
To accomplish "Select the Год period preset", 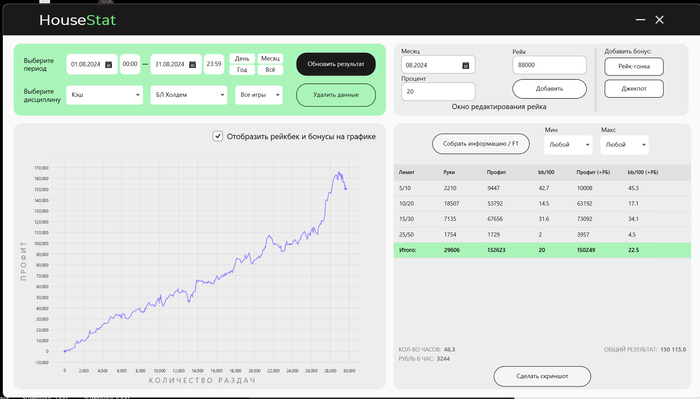I will click(x=242, y=70).
